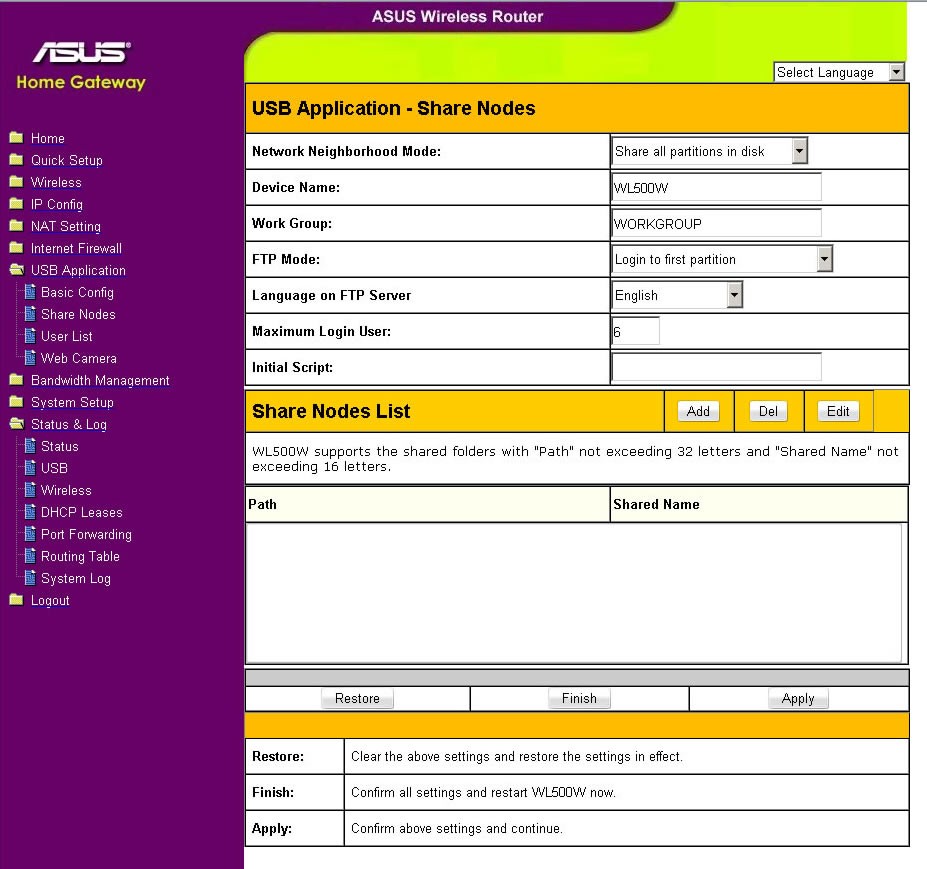
Task: Open the Wireless top-level menu
Action: click(56, 182)
